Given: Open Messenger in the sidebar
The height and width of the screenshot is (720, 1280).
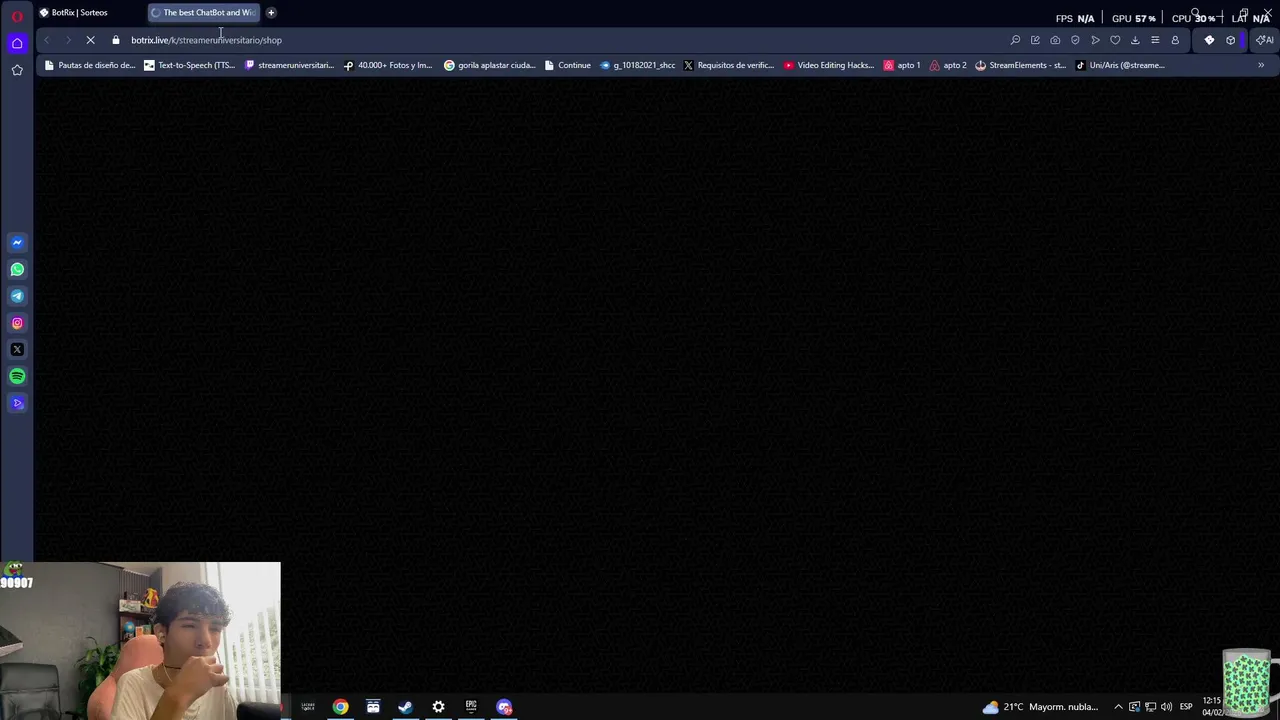Looking at the screenshot, I should click(x=17, y=242).
